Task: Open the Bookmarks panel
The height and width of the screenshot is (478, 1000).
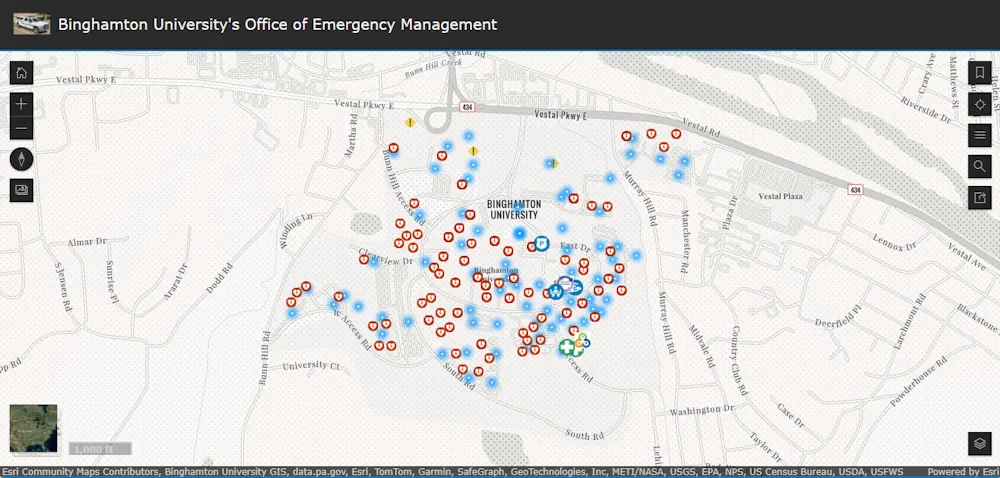Action: [x=980, y=73]
